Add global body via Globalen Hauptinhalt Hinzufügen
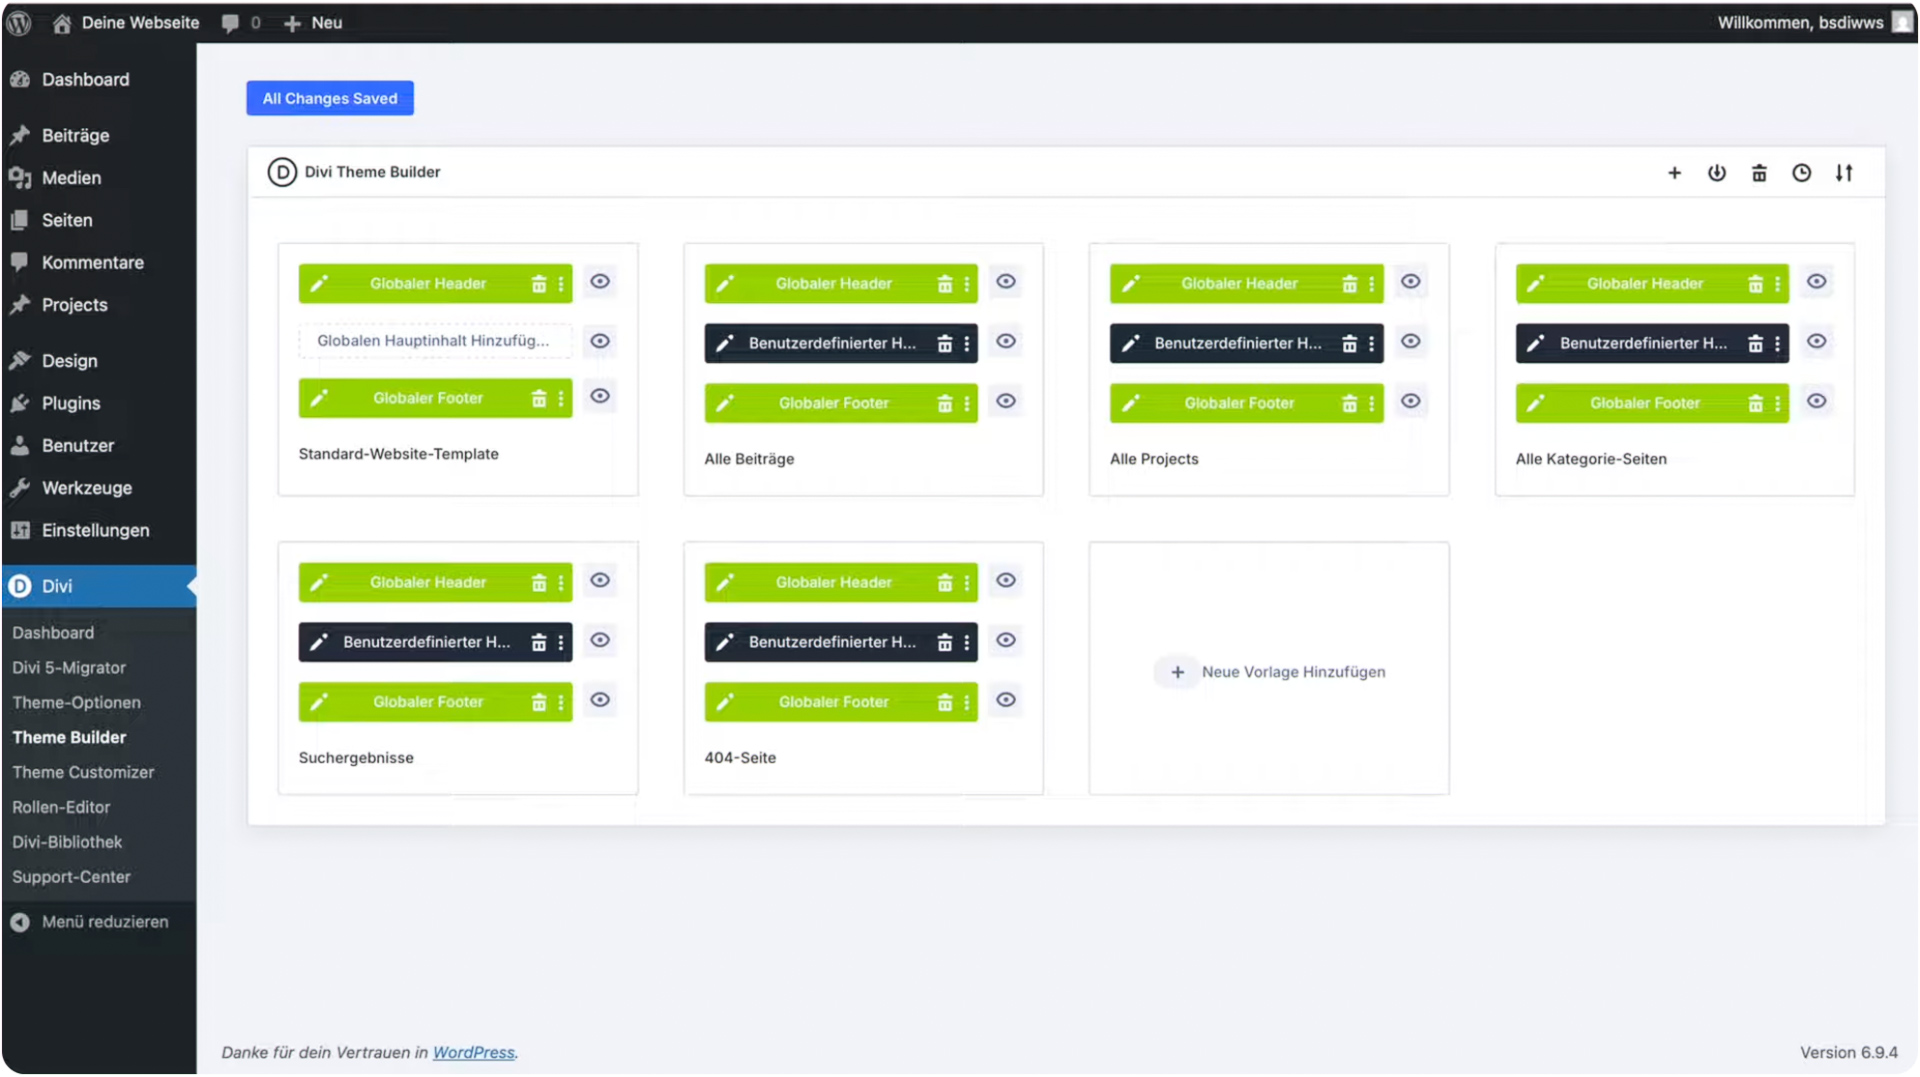1920x1077 pixels. (433, 341)
